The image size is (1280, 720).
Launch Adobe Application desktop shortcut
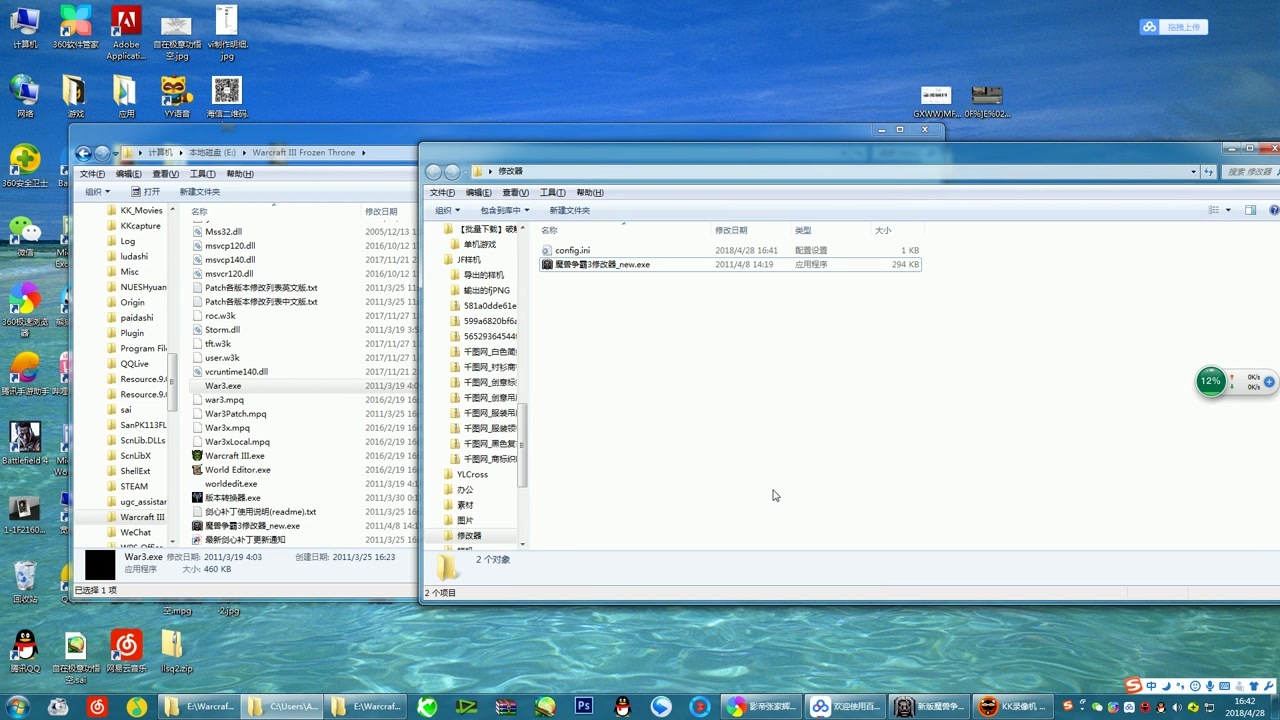126,32
